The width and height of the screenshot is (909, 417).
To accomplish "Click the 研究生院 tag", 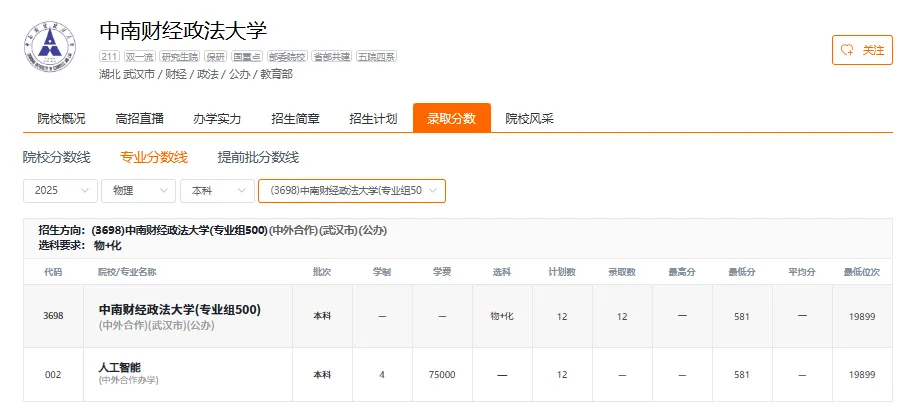I will [x=180, y=56].
